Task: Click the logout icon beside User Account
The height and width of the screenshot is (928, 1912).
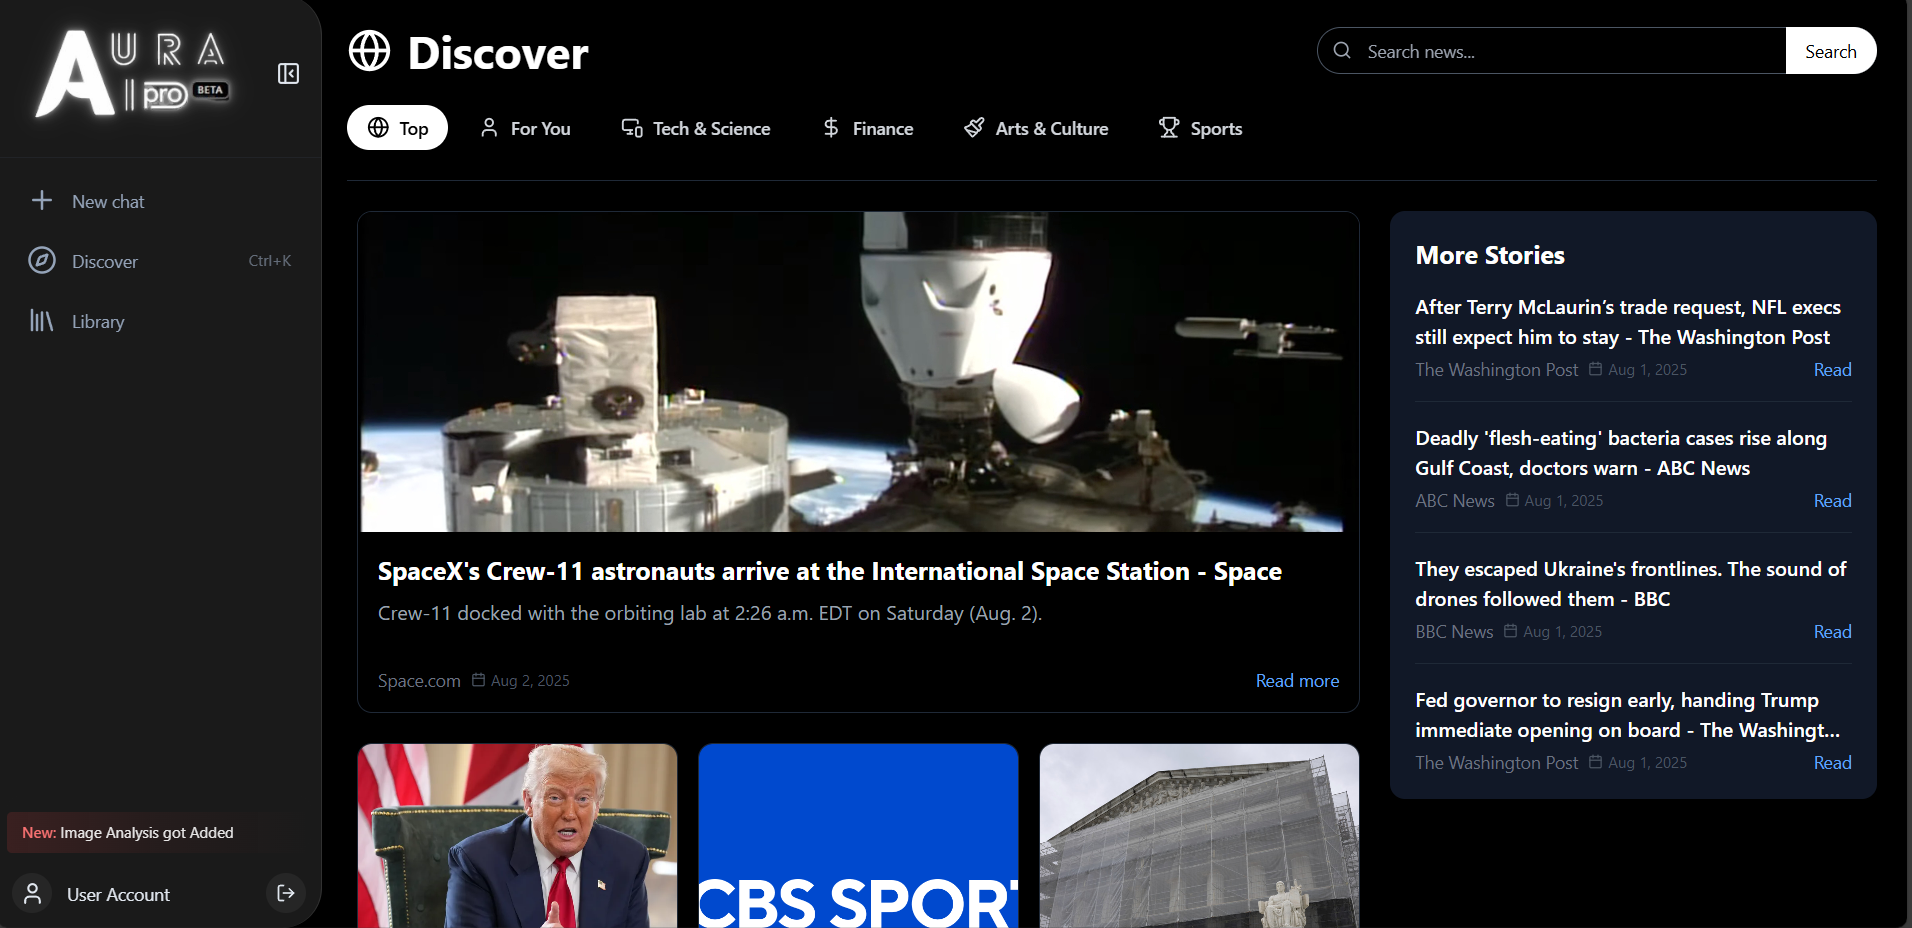Action: (286, 893)
